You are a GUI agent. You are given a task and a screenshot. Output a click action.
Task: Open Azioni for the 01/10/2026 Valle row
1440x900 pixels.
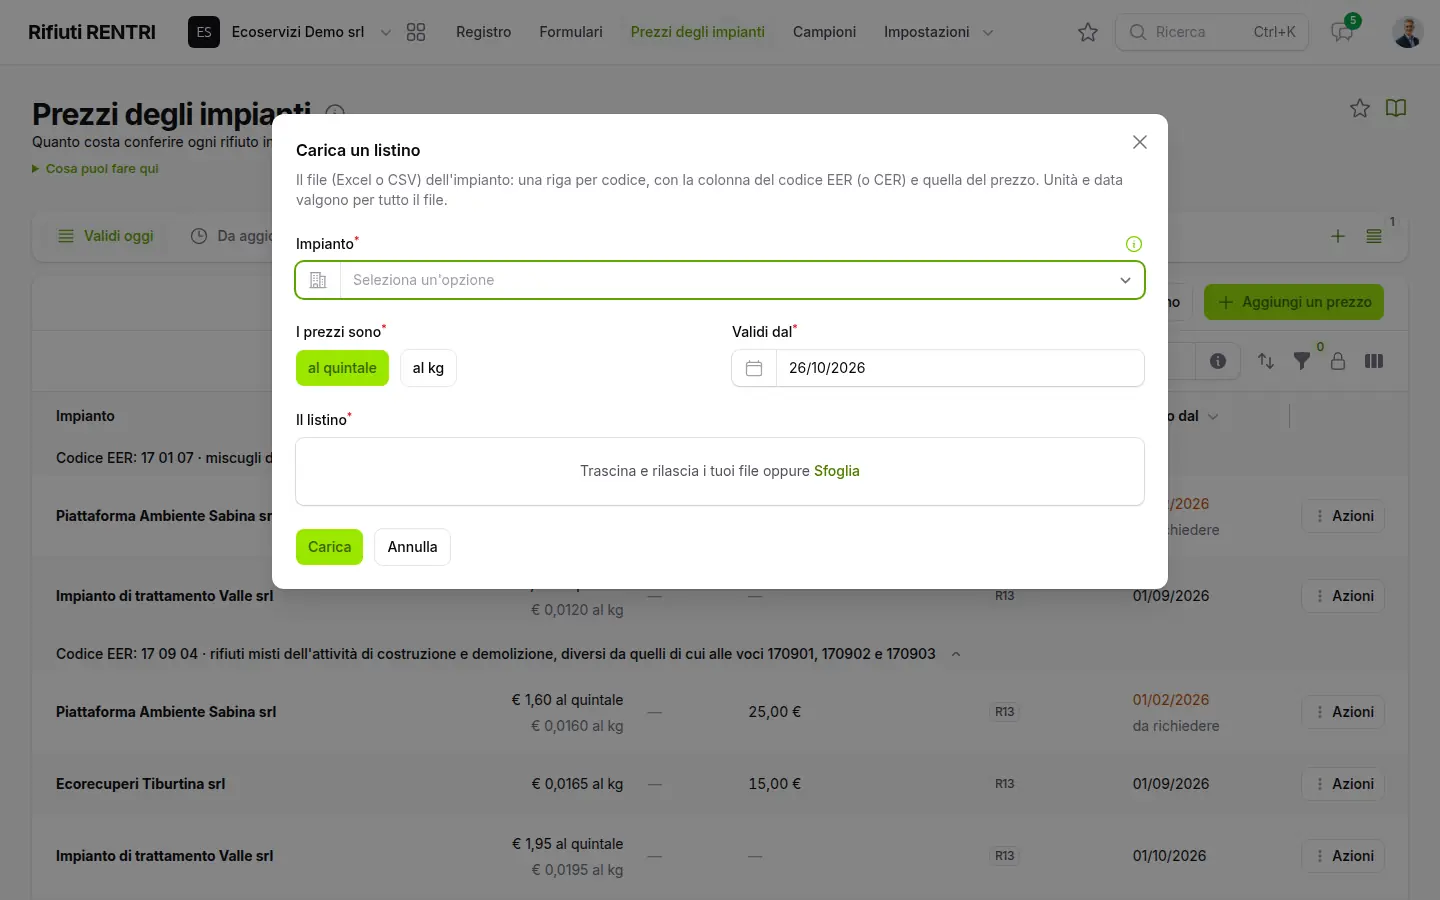click(x=1343, y=856)
